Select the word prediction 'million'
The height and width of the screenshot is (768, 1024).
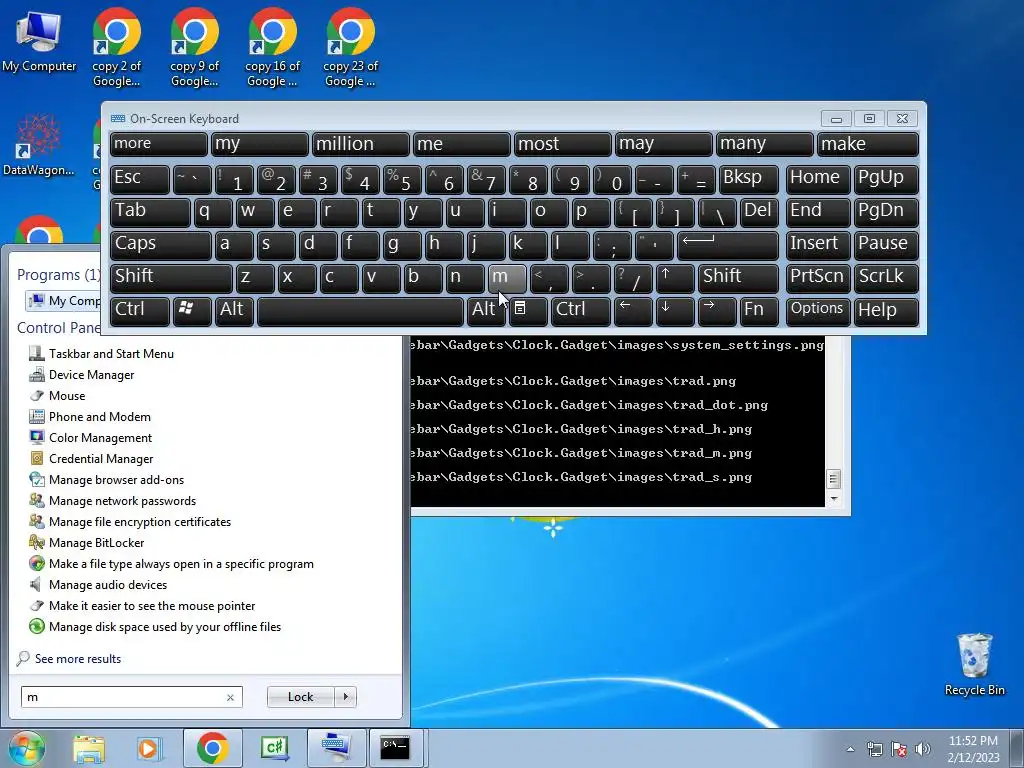360,144
